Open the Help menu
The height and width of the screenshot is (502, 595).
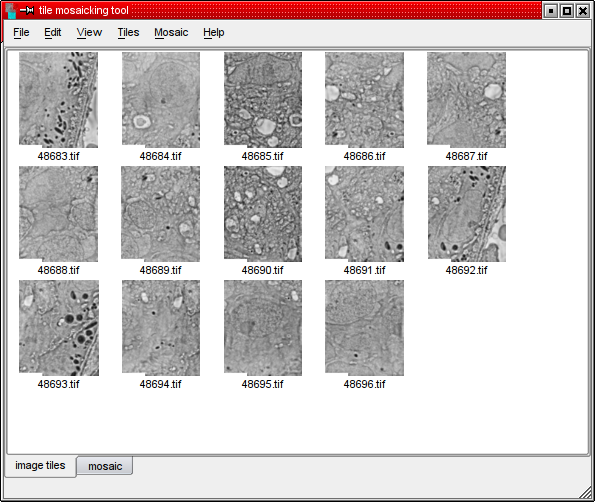(214, 33)
